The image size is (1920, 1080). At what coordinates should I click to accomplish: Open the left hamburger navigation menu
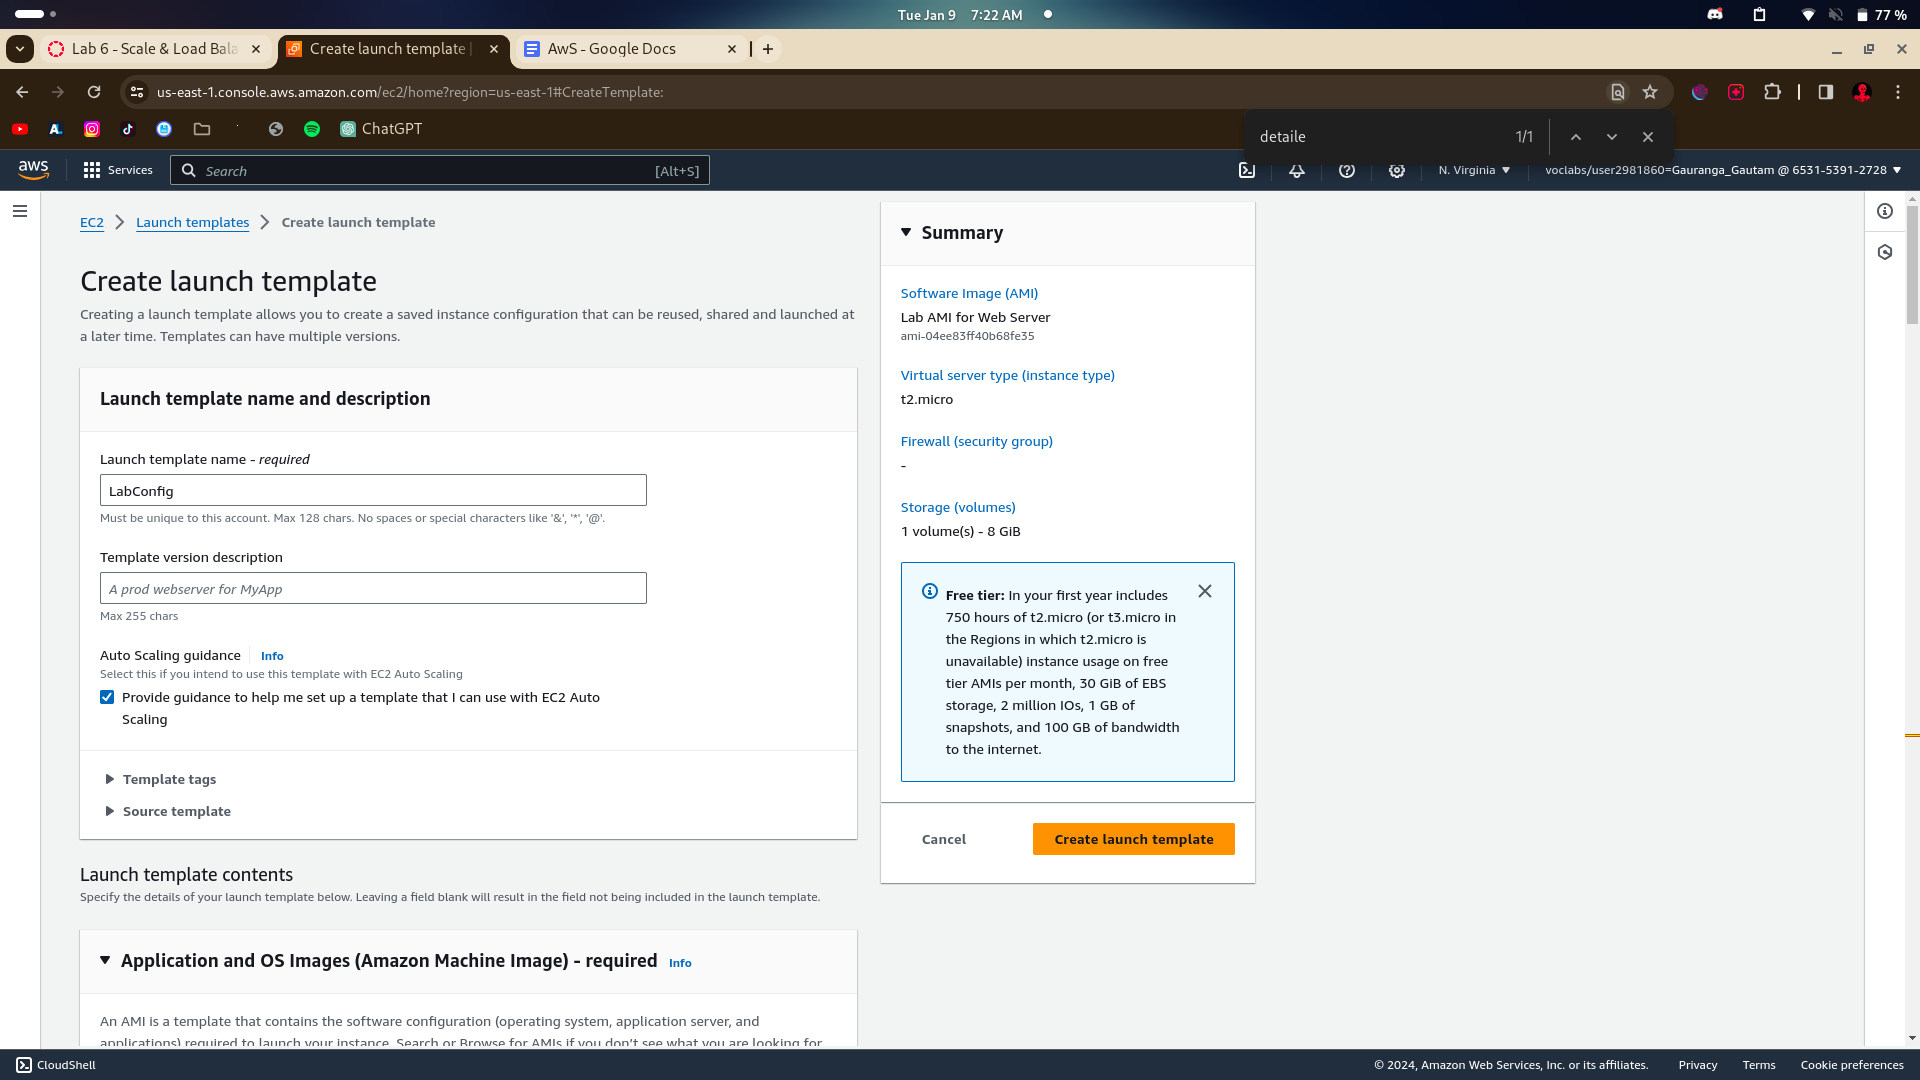coord(20,211)
